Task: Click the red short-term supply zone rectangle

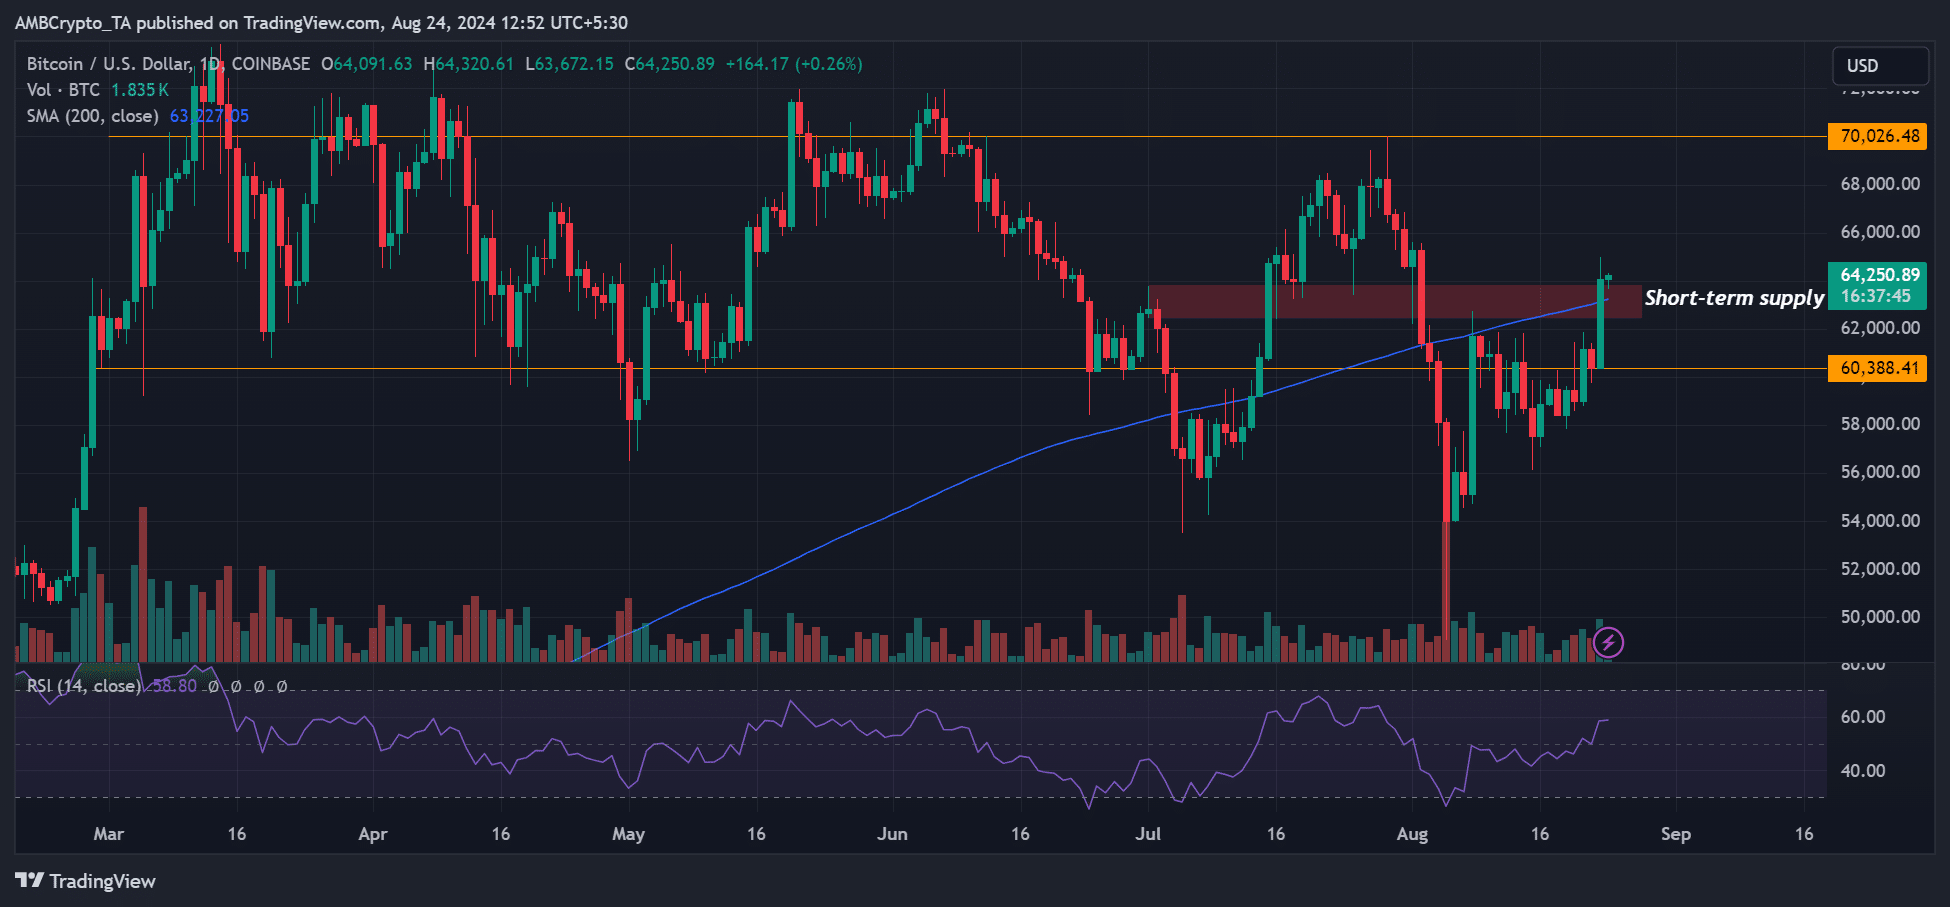Action: 1395,302
